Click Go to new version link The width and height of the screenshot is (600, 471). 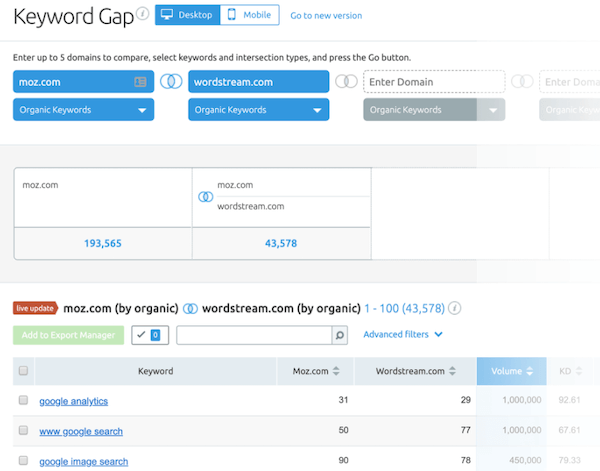326,16
